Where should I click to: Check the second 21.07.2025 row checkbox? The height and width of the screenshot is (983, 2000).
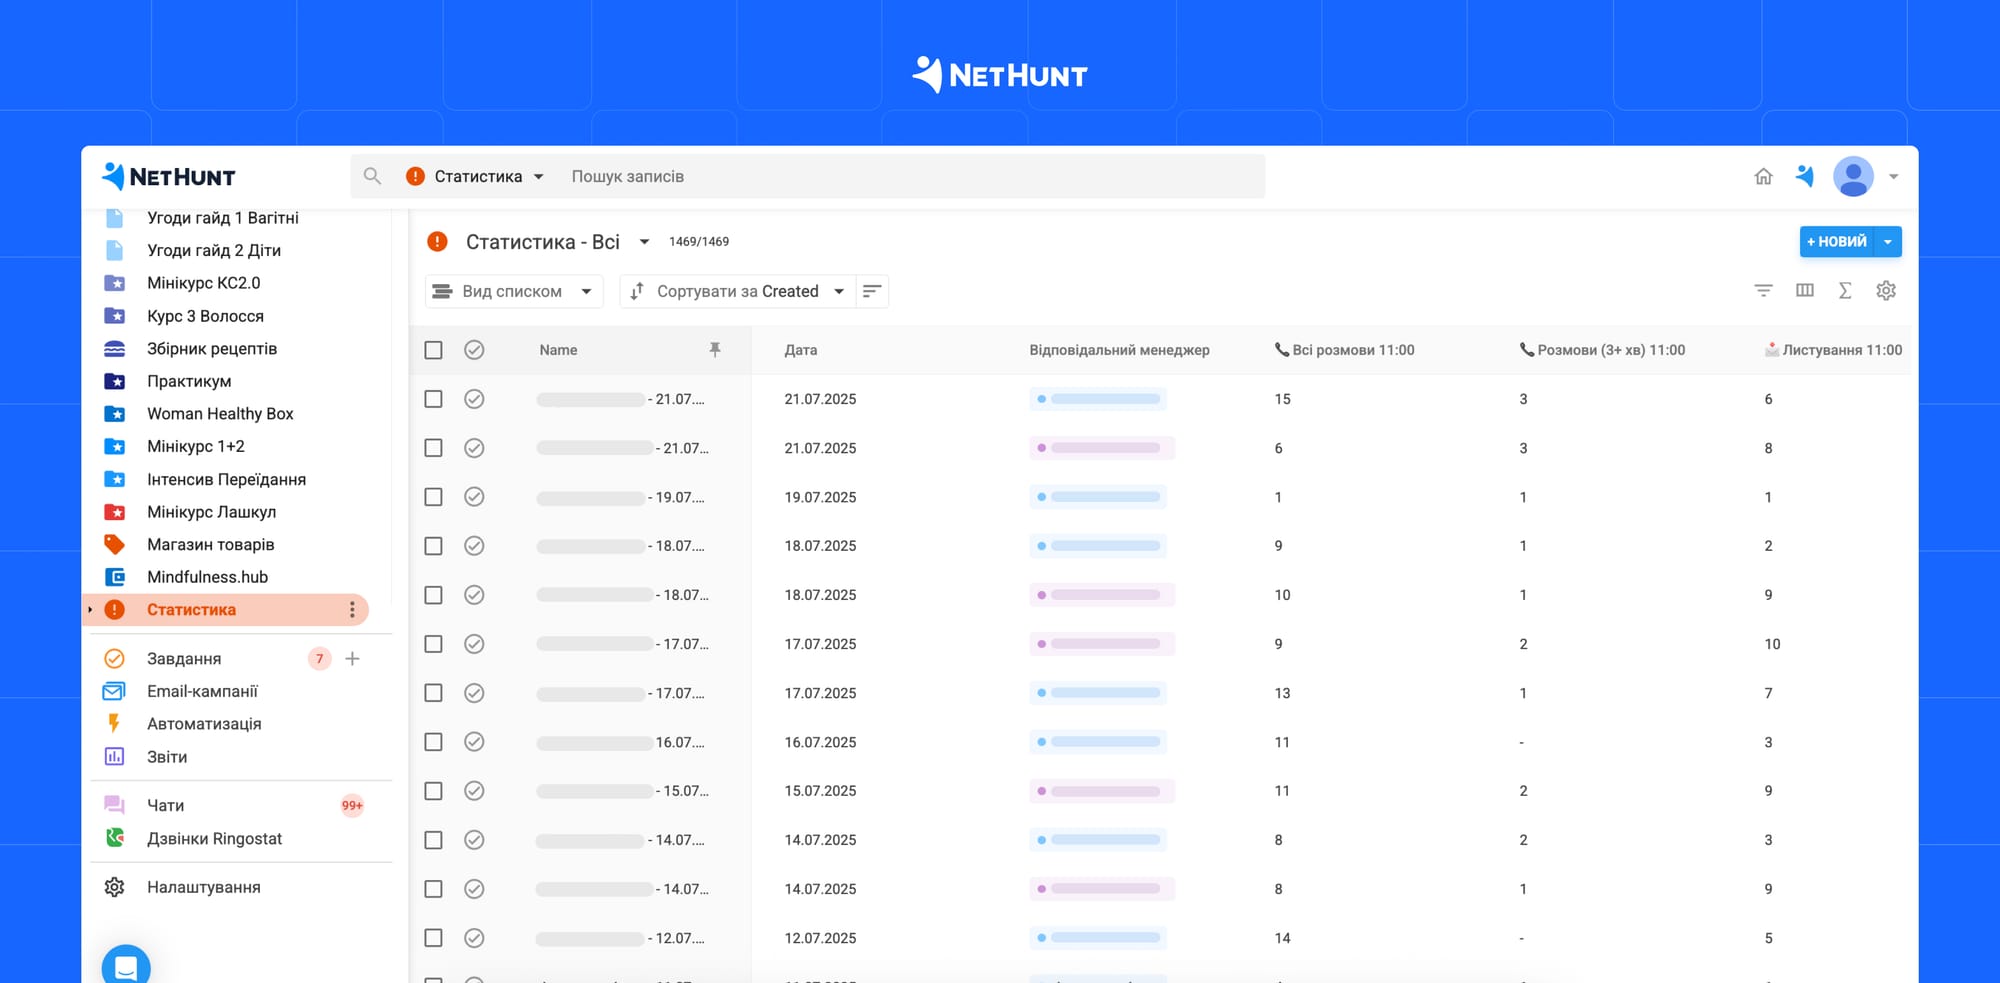click(x=433, y=448)
